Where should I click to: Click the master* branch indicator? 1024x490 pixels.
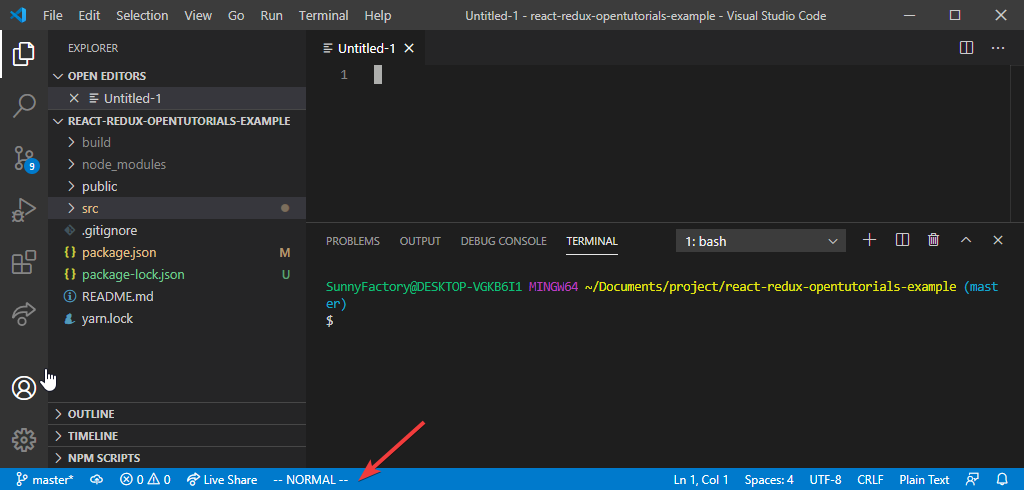[x=44, y=480]
